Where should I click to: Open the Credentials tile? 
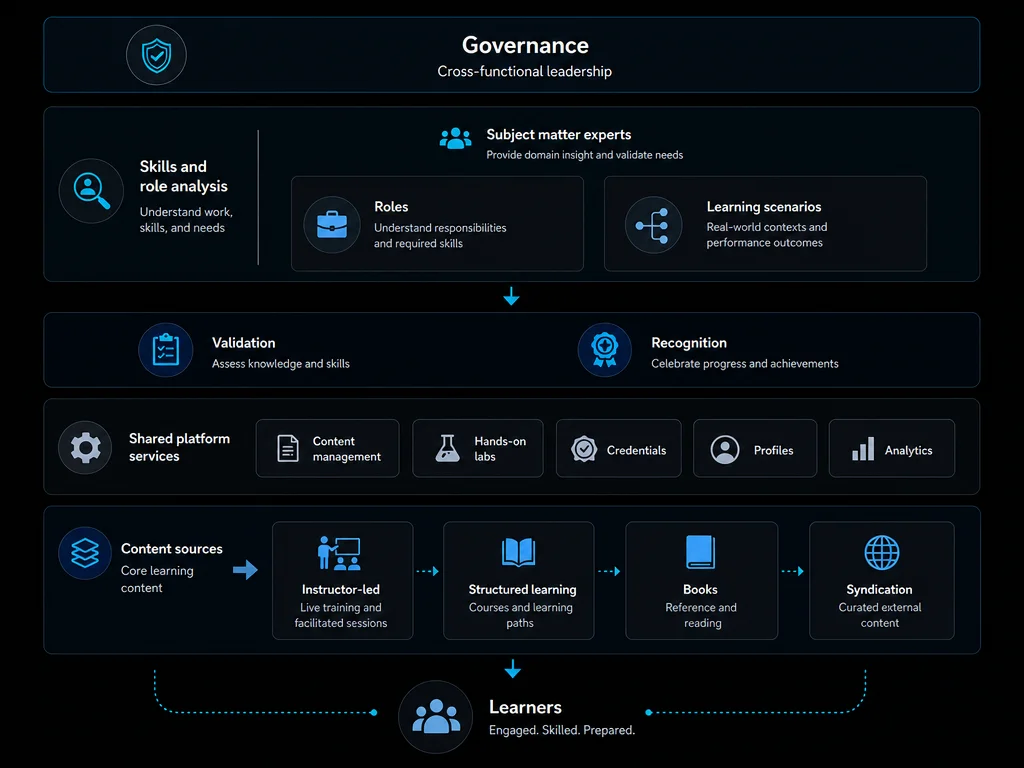[618, 449]
